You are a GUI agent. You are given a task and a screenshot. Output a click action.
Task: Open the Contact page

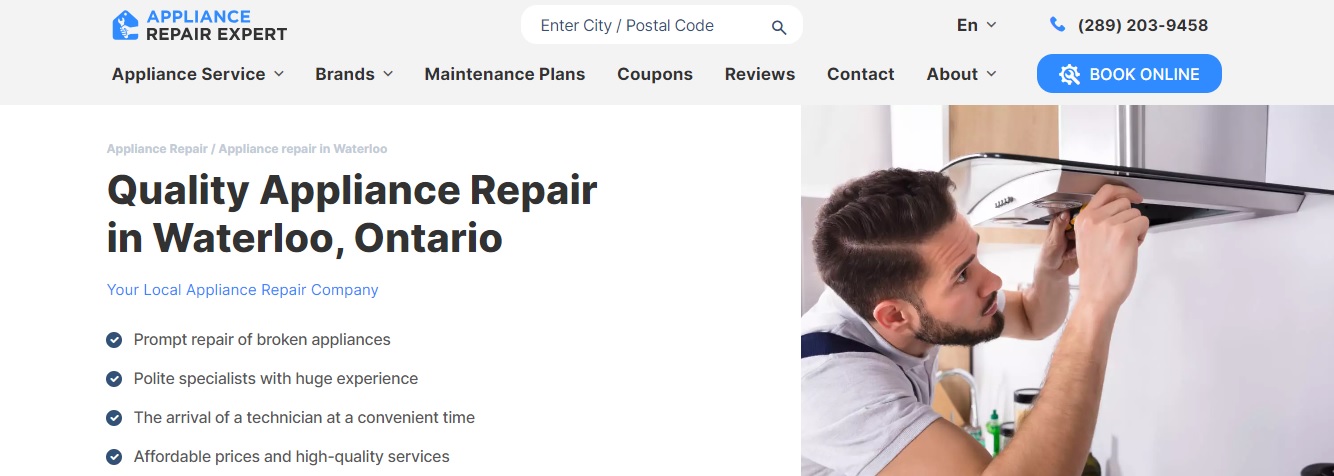(x=861, y=74)
